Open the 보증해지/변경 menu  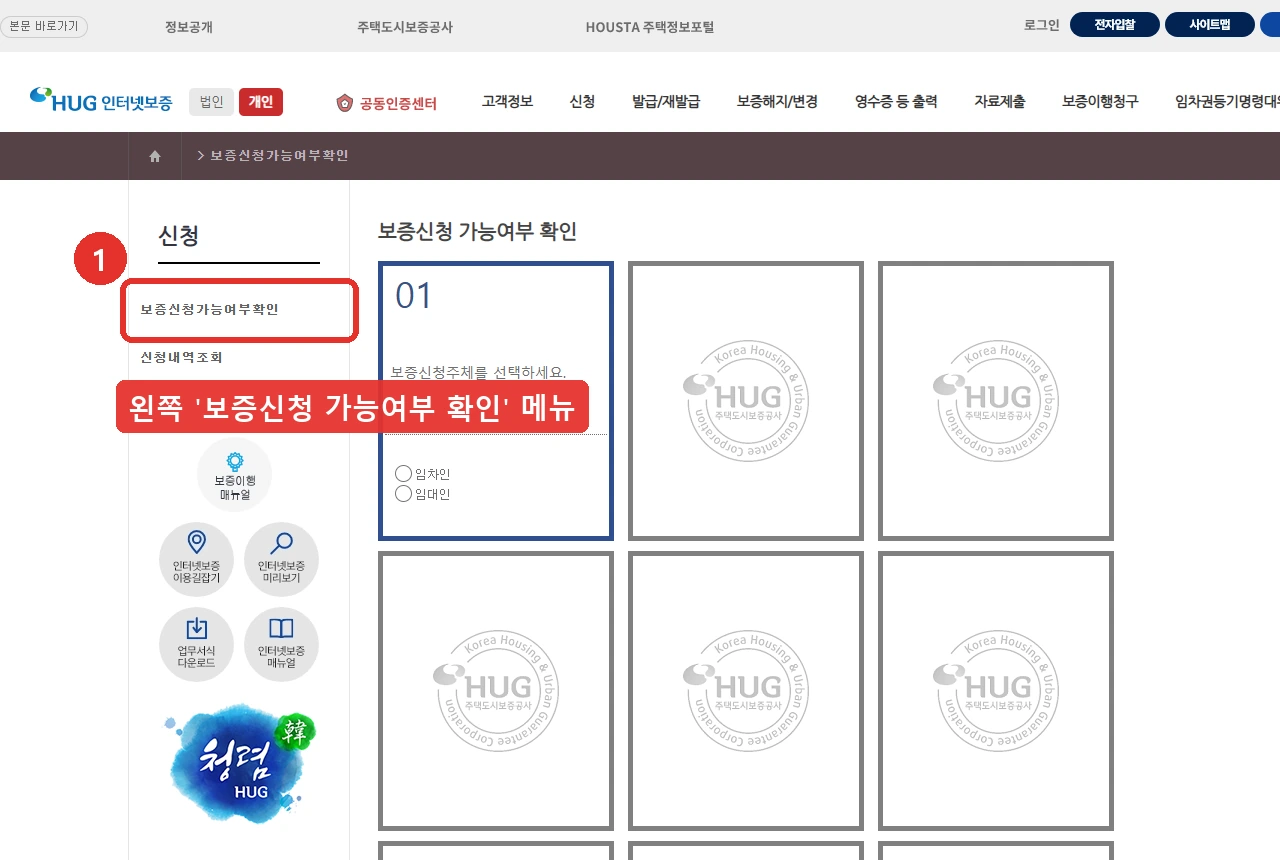[777, 101]
